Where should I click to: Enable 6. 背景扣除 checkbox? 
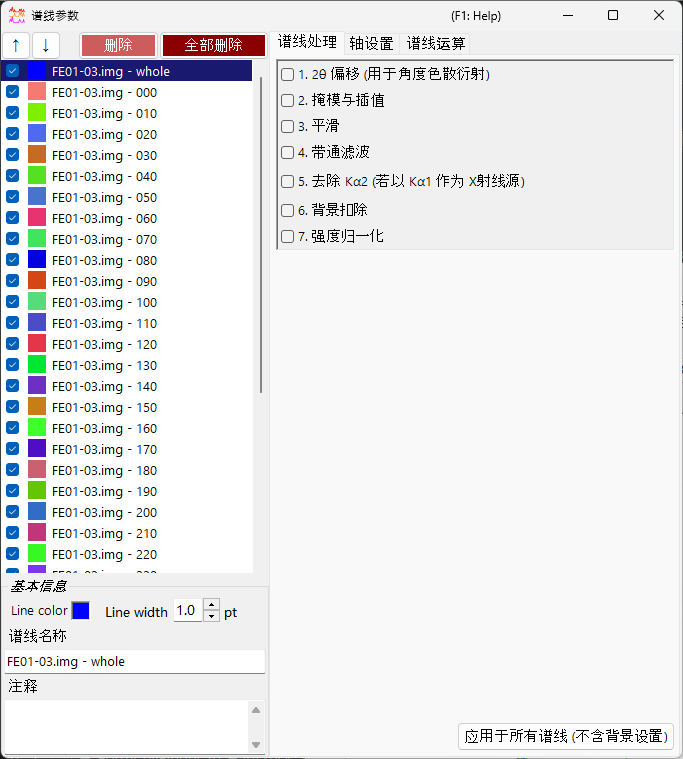click(288, 210)
